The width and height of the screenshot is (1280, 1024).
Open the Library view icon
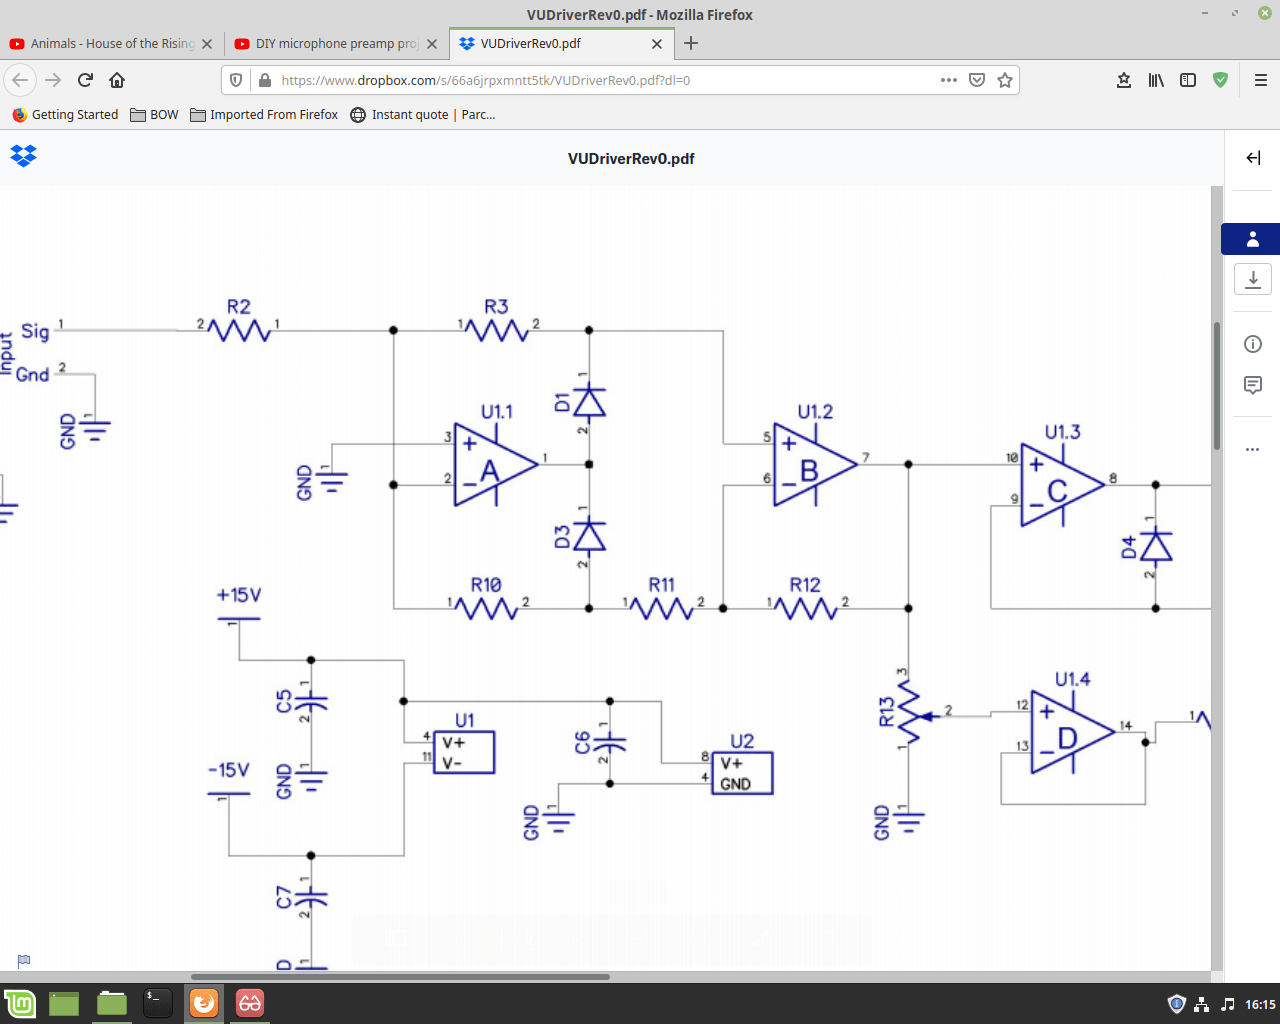click(x=1156, y=80)
